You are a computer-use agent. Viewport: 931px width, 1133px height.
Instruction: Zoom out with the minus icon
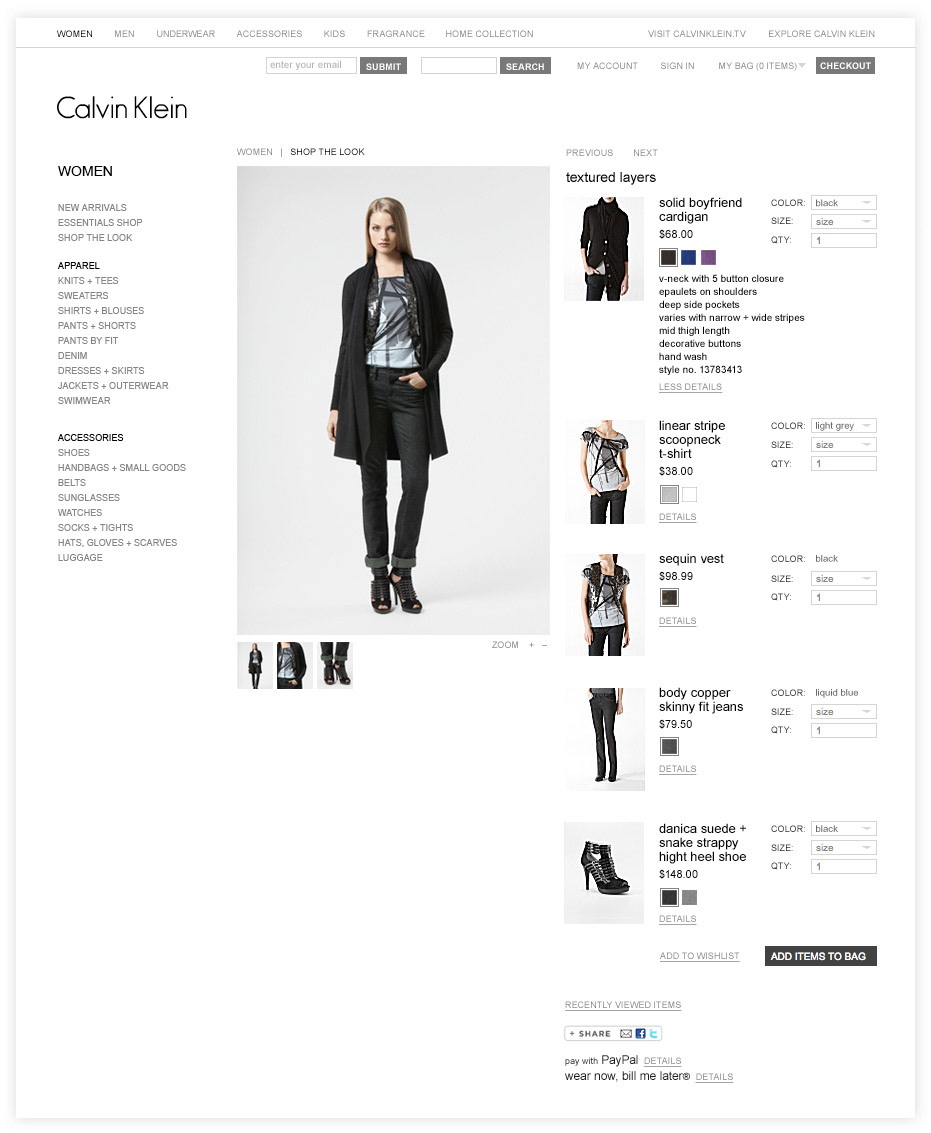(x=544, y=645)
